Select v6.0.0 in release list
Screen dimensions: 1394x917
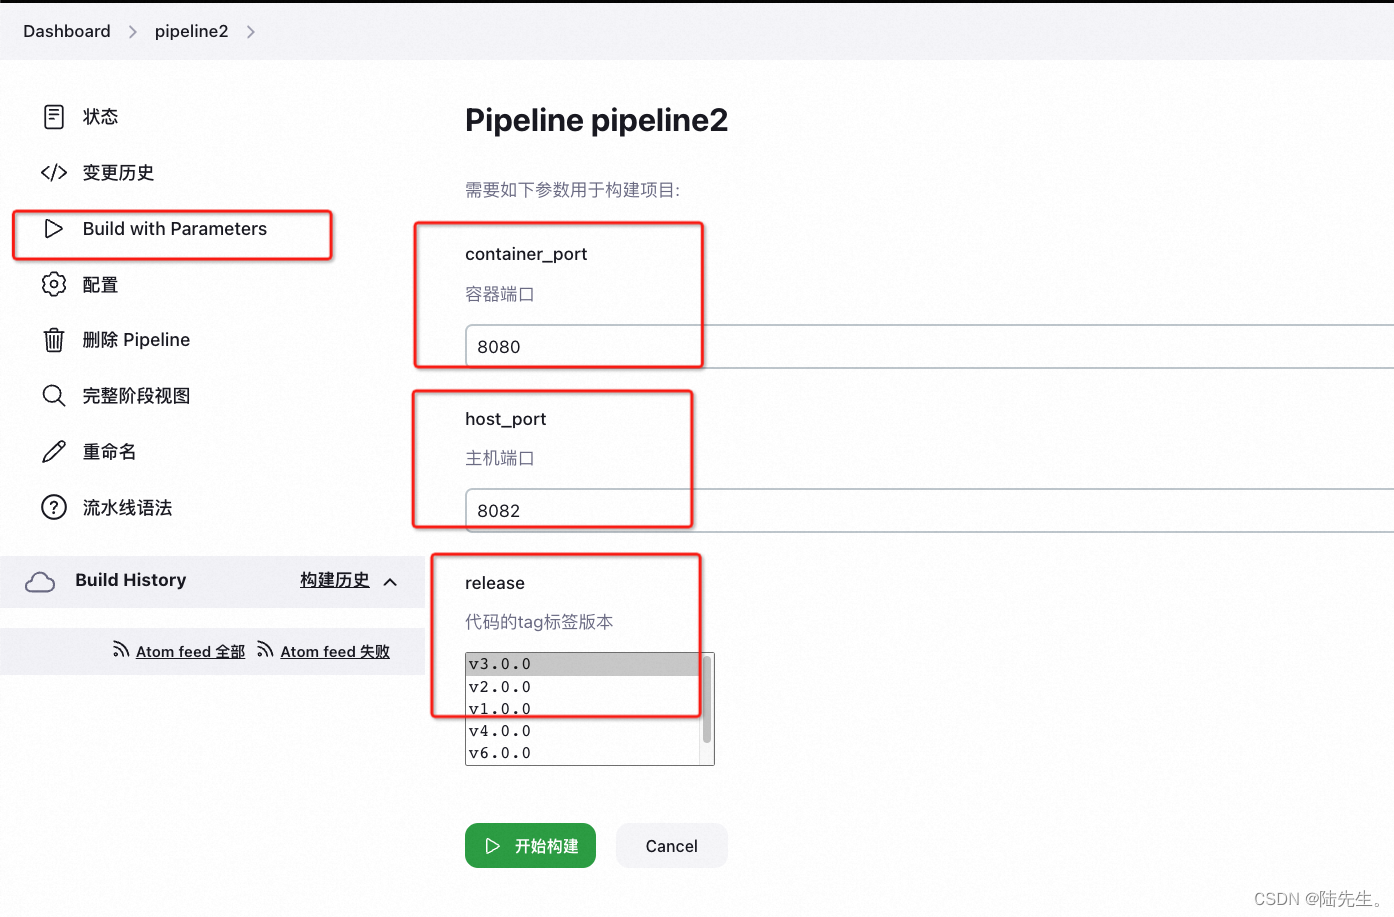(x=584, y=753)
